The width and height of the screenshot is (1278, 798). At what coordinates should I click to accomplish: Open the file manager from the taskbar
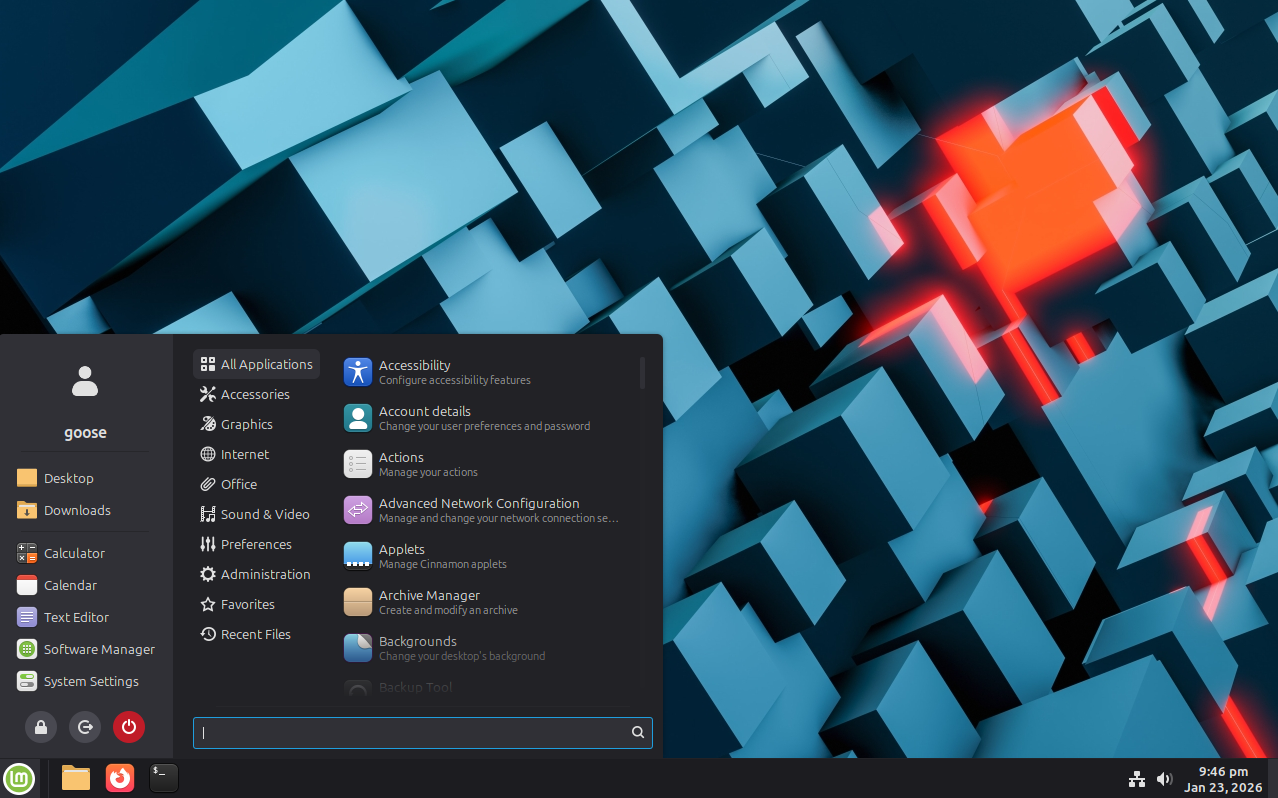coord(75,778)
